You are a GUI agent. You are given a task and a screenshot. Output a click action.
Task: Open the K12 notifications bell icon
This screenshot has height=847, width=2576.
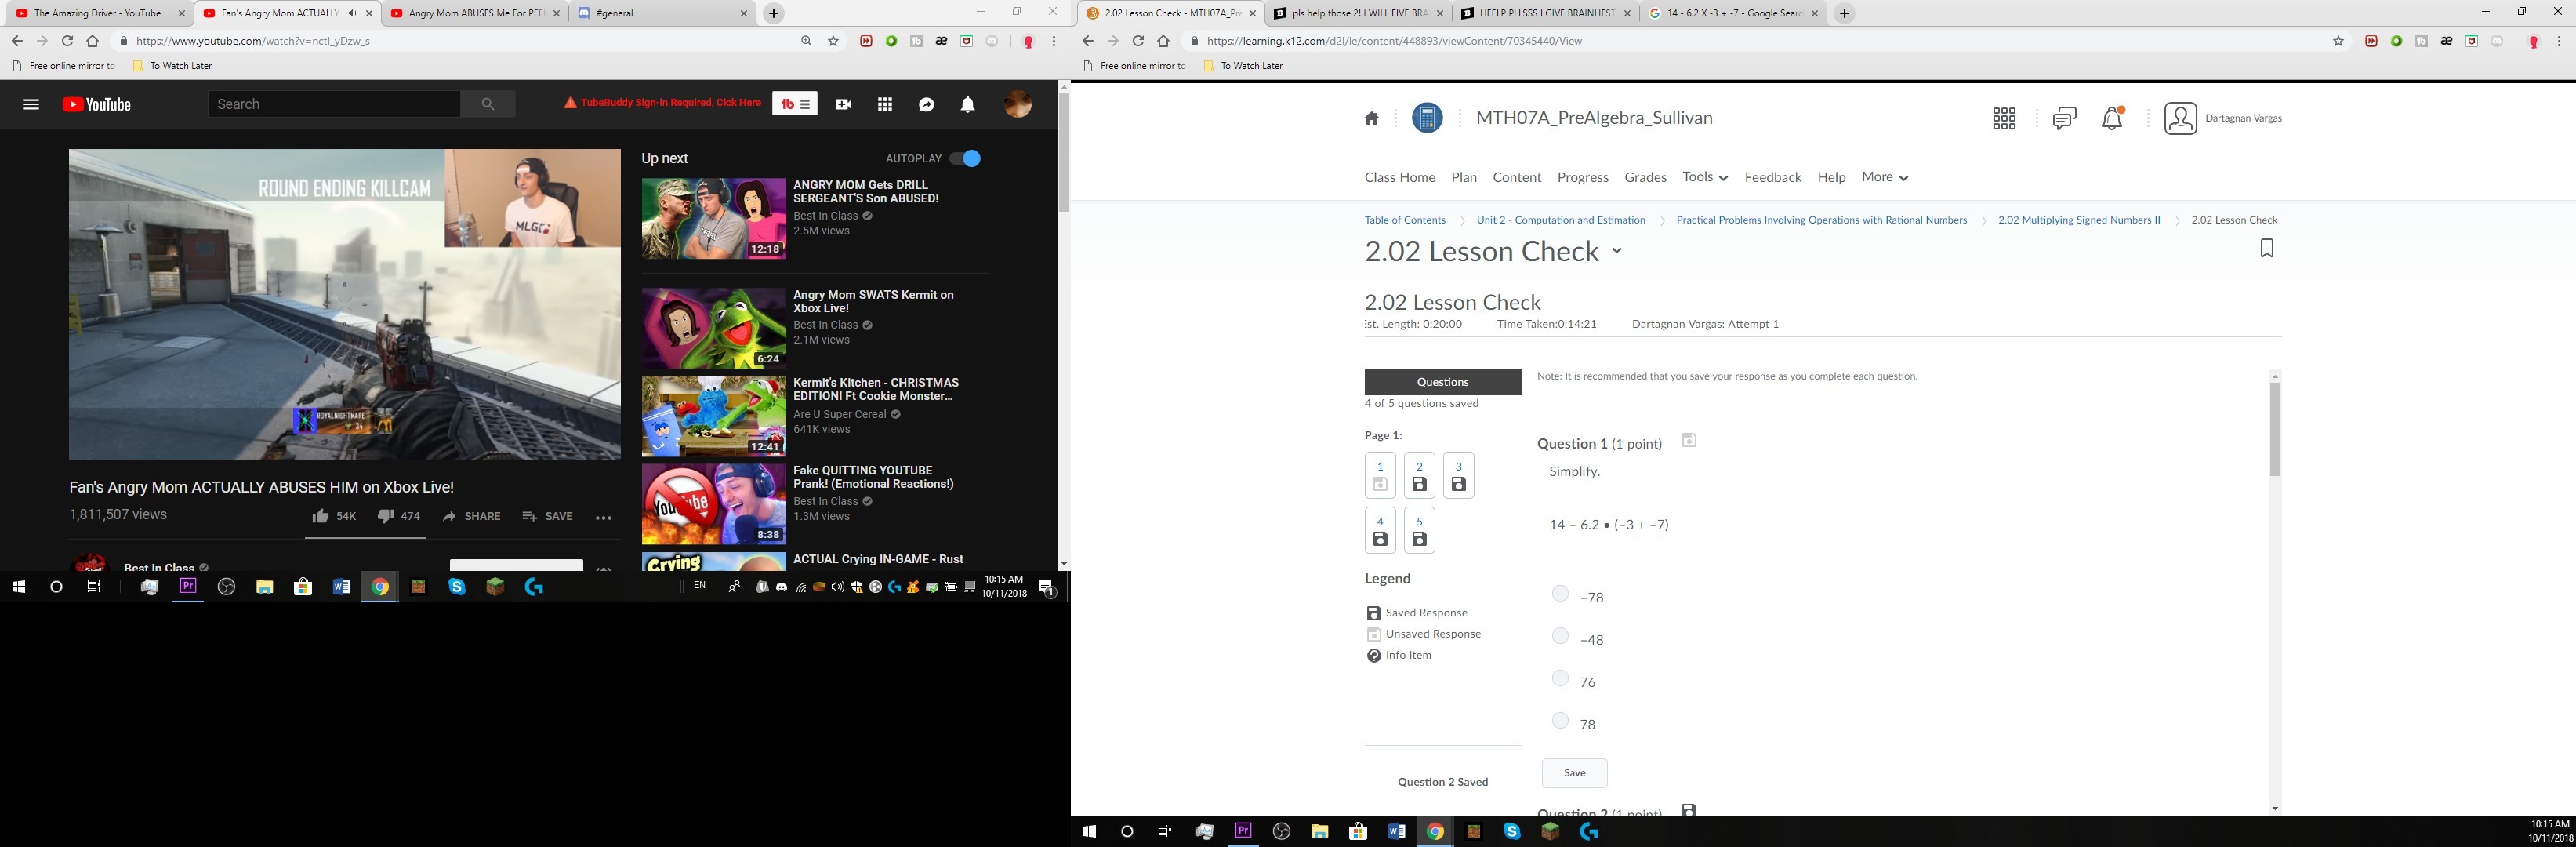2111,118
